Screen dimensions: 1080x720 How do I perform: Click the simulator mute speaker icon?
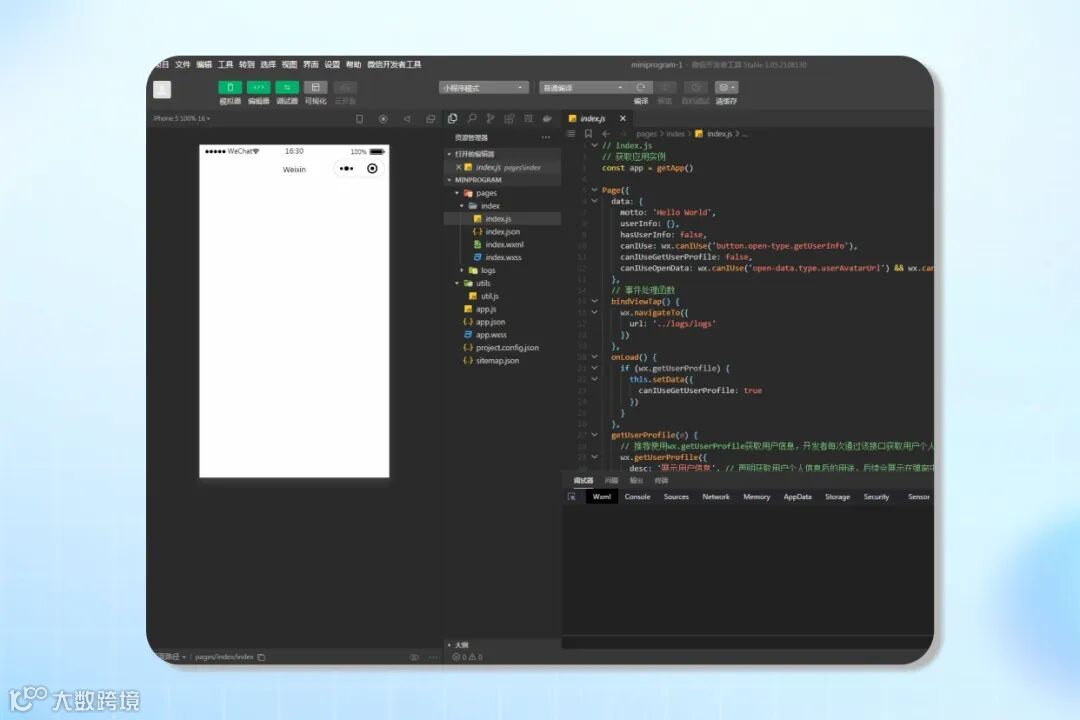(407, 119)
